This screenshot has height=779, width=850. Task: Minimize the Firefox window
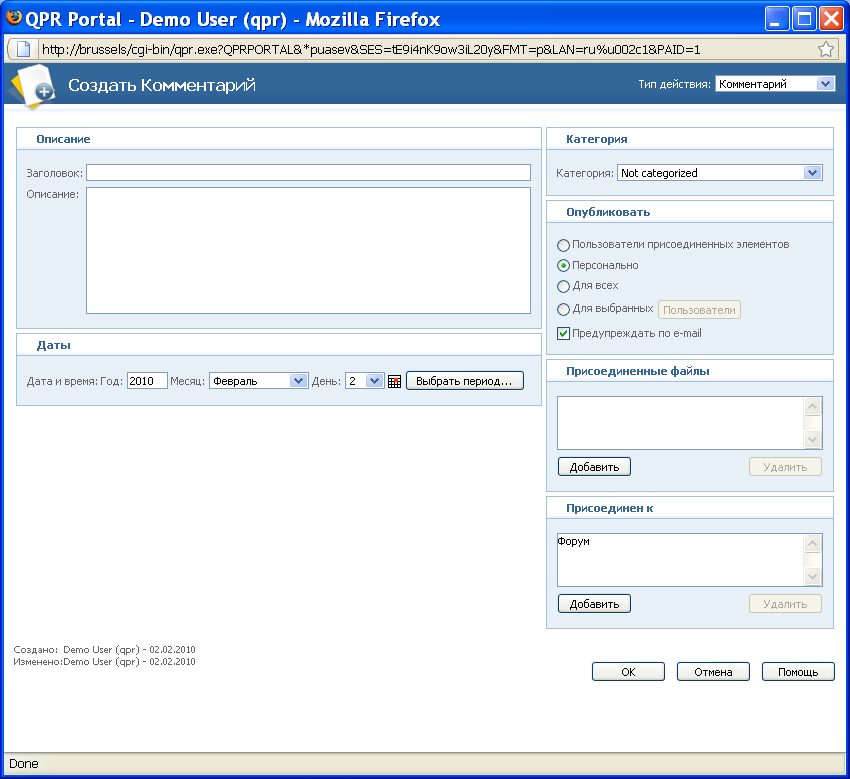[777, 19]
